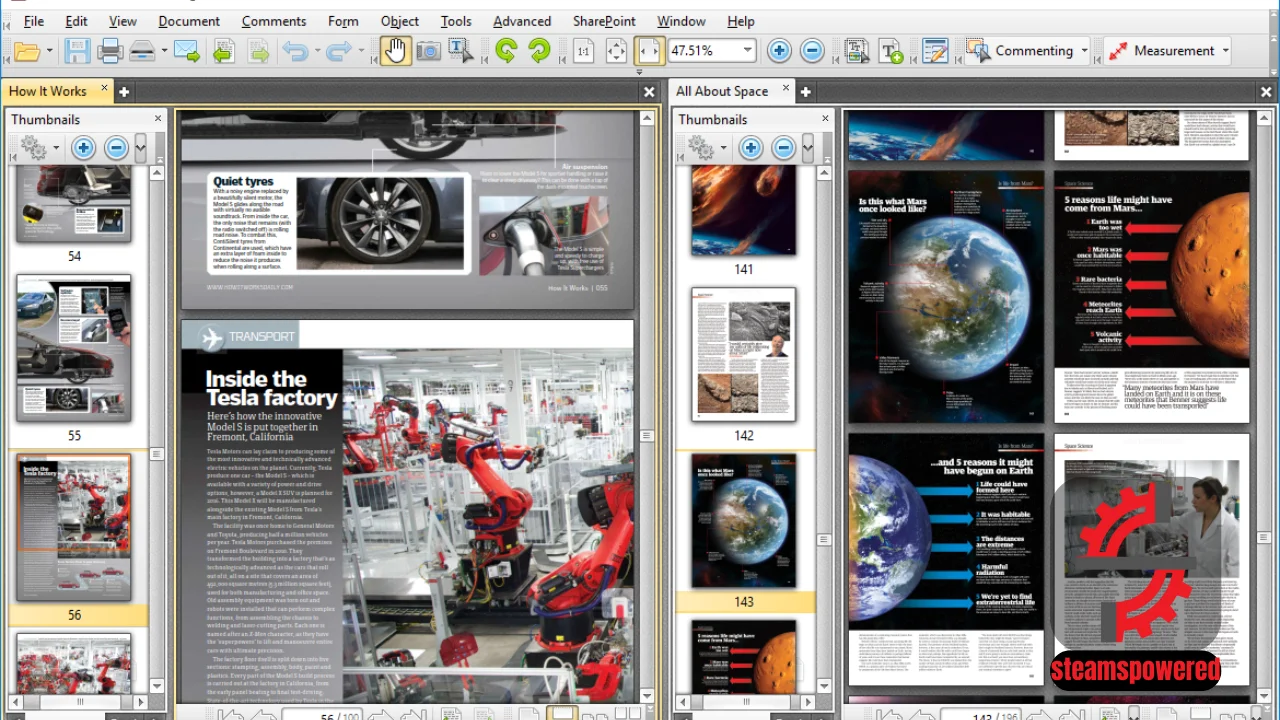Viewport: 1280px width, 720px height.
Task: Close the All About Space tab
Action: coord(785,89)
